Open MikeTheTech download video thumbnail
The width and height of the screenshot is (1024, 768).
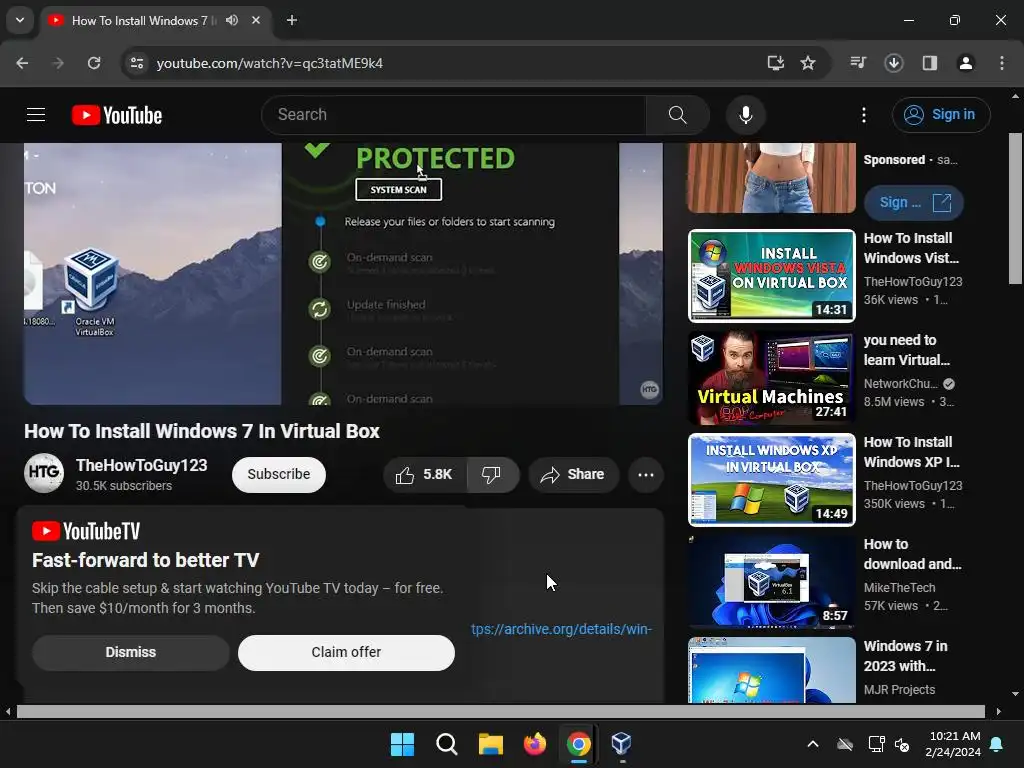tap(771, 581)
